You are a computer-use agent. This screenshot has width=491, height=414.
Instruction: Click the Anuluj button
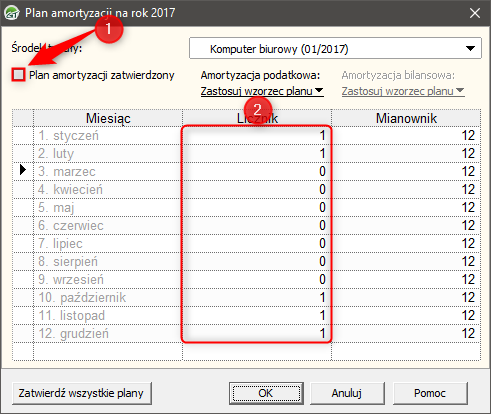[x=347, y=393]
